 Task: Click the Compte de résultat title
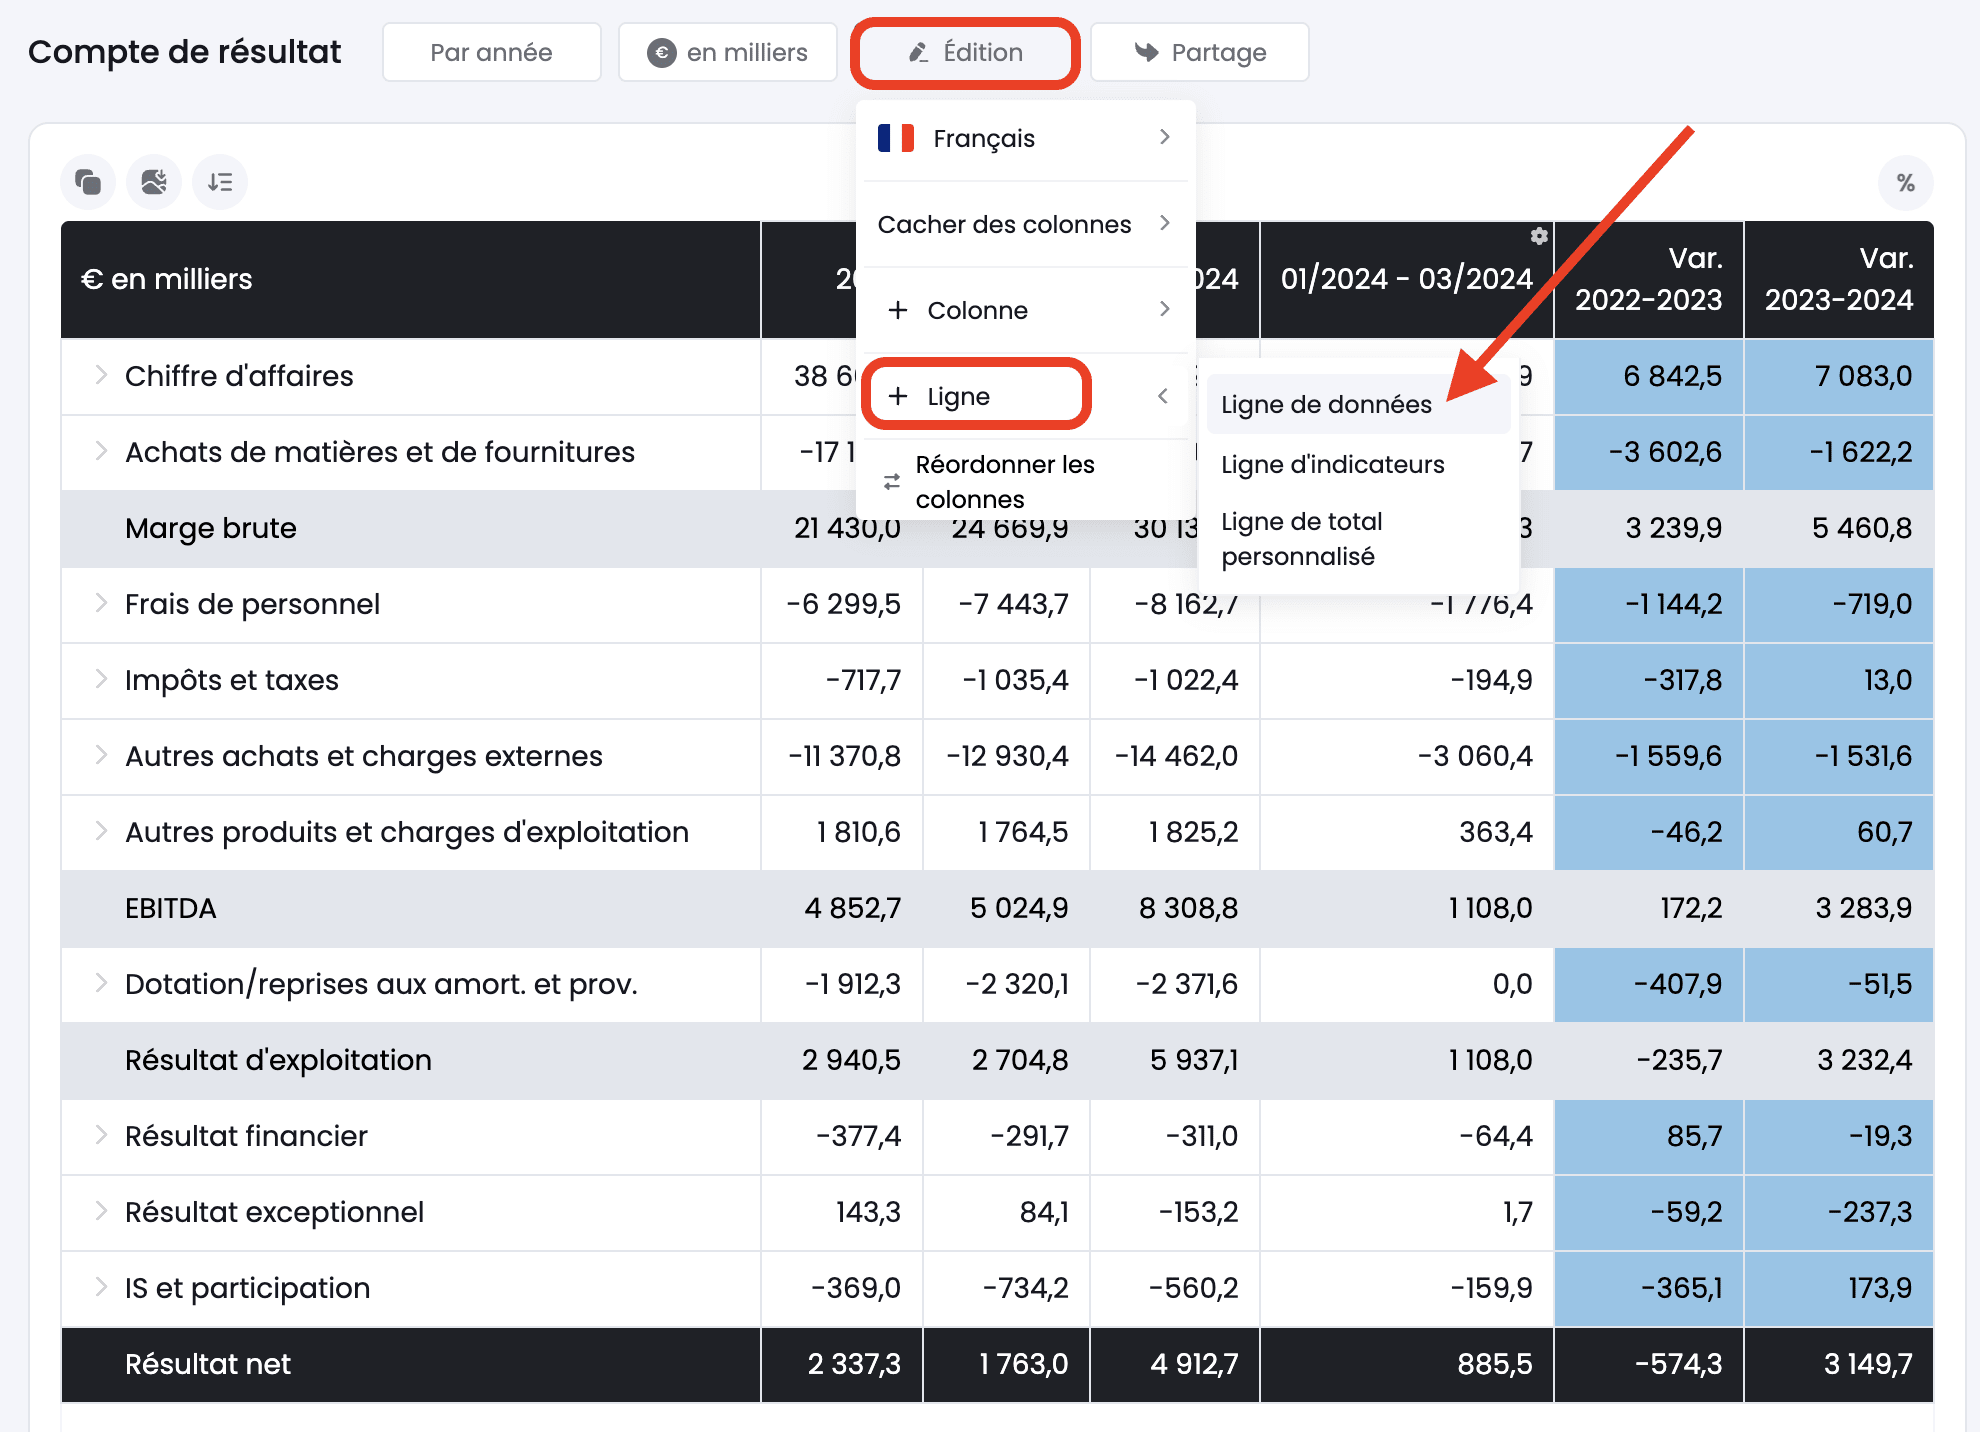tap(185, 52)
